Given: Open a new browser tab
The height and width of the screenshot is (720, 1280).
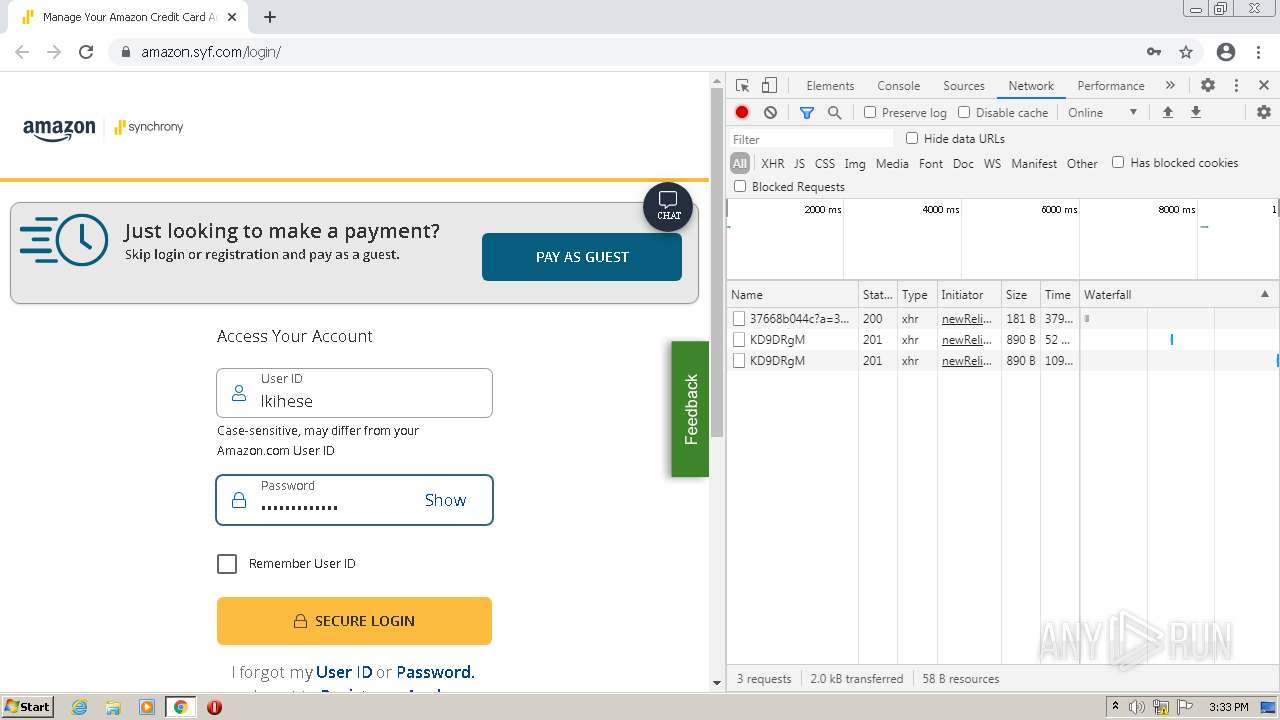Looking at the screenshot, I should click(270, 17).
